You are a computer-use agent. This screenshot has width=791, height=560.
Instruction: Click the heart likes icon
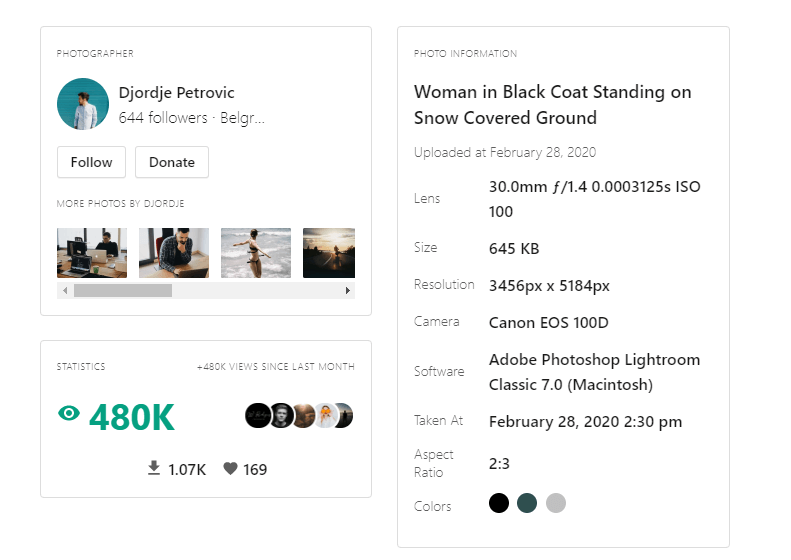(x=231, y=469)
